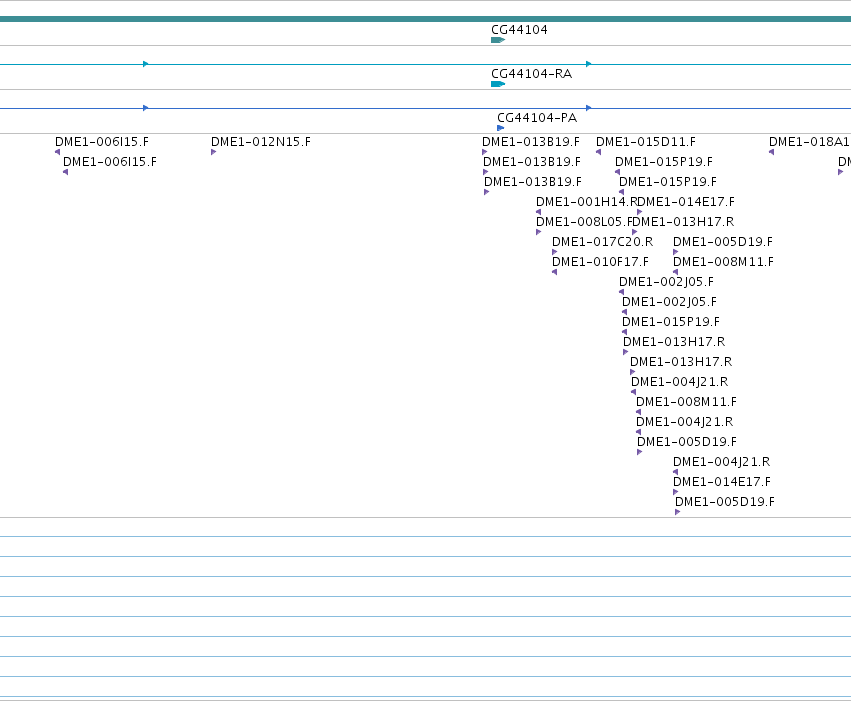Click the purple triangle under DME1-008L05.F
The width and height of the screenshot is (851, 701).
(x=538, y=232)
